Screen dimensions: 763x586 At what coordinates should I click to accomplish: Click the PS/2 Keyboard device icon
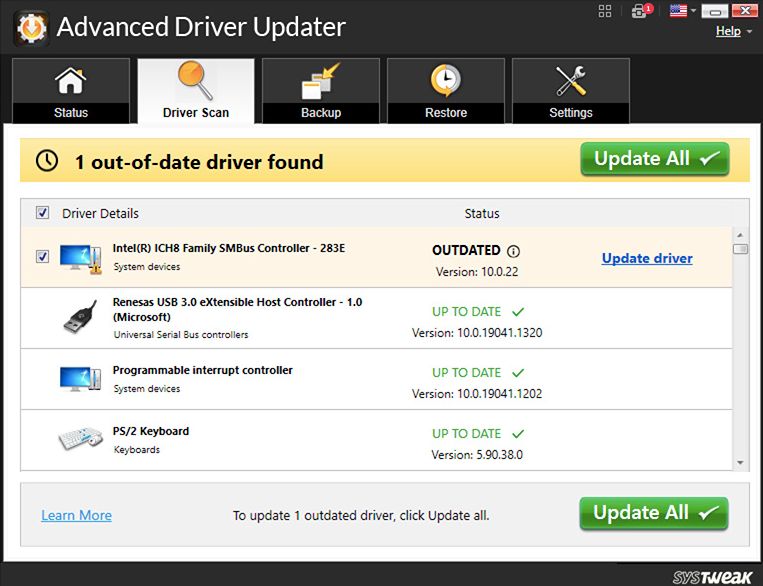pyautogui.click(x=81, y=438)
